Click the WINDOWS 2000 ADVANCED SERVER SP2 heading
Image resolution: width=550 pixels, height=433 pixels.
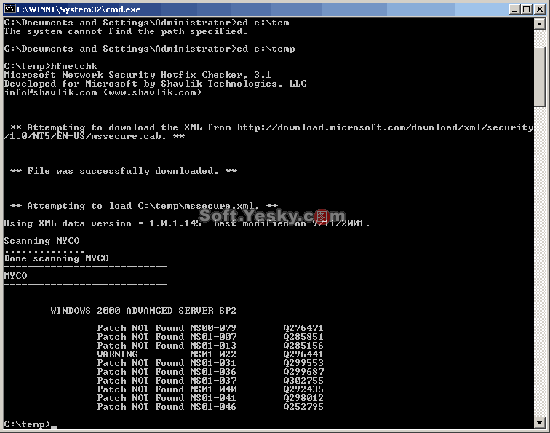pos(143,311)
